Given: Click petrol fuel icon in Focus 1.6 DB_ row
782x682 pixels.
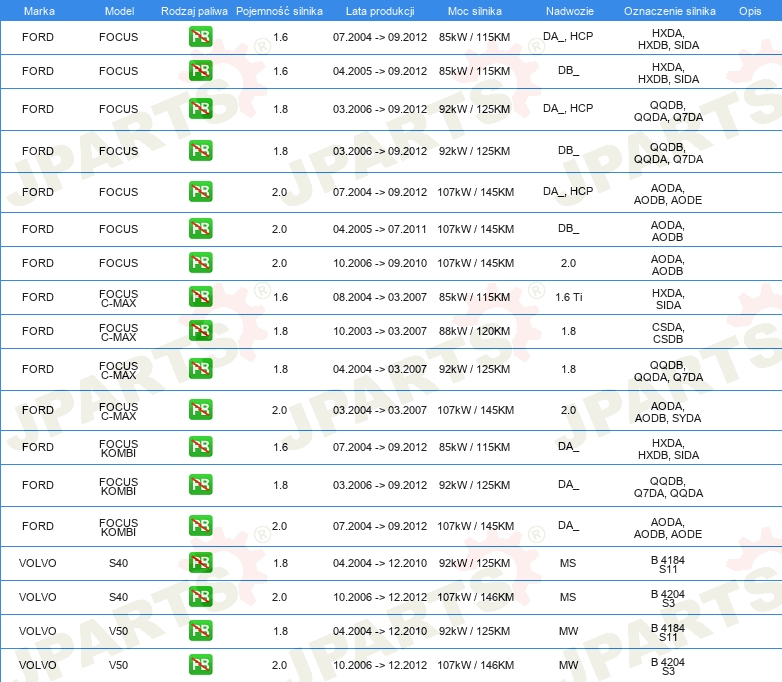Looking at the screenshot, I should 200,71.
